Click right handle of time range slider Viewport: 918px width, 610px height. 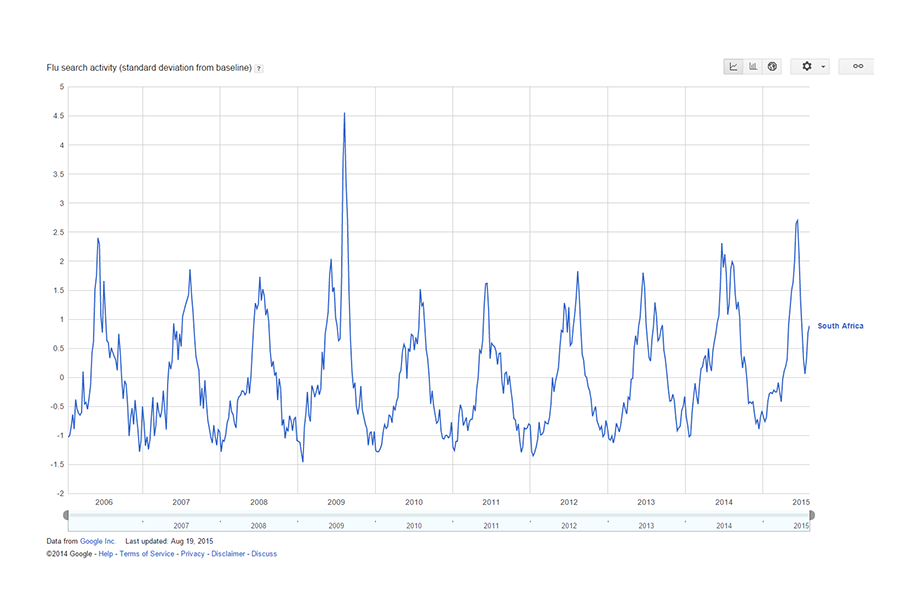coord(811,515)
